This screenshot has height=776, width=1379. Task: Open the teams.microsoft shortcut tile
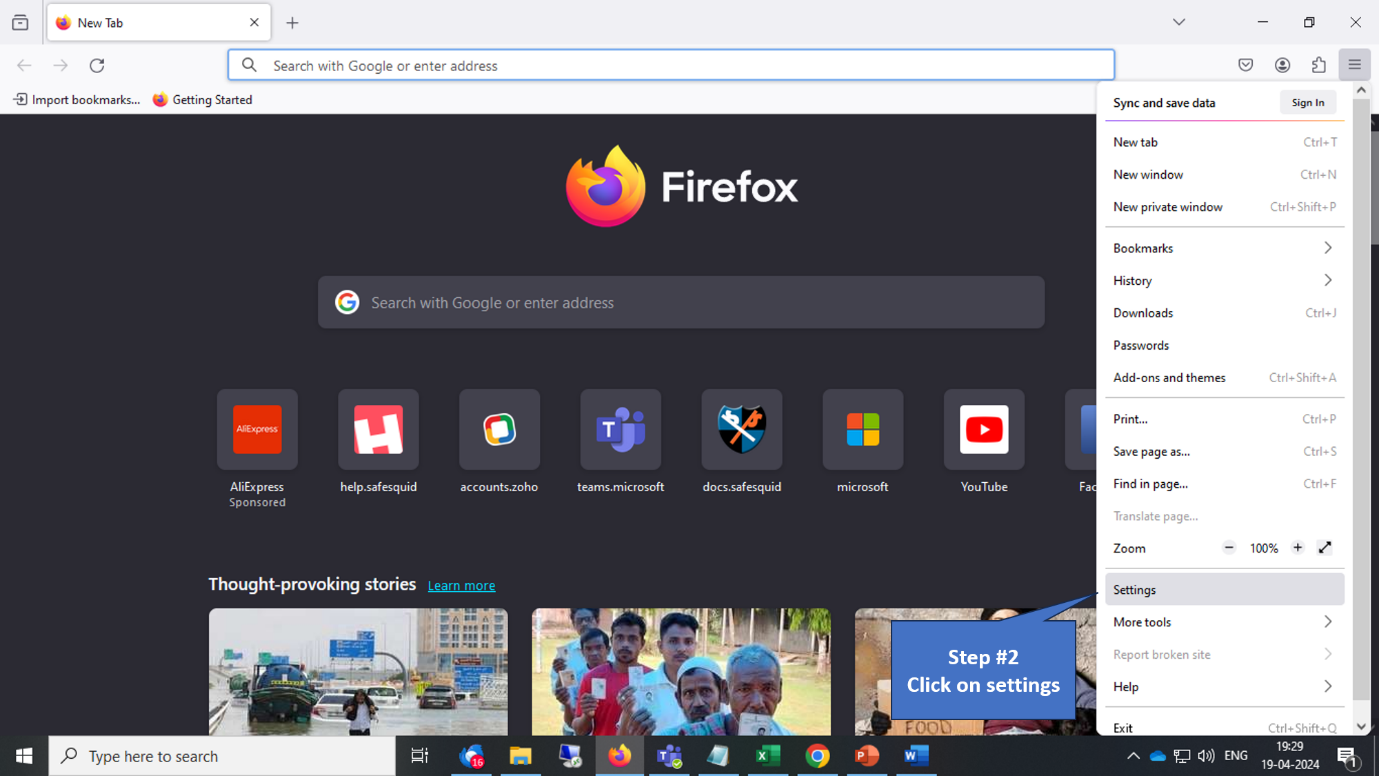[x=620, y=431]
